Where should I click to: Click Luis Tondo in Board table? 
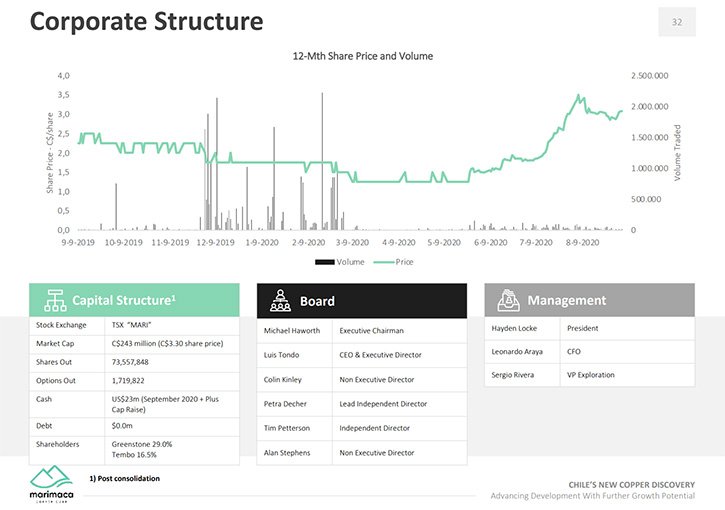[281, 355]
